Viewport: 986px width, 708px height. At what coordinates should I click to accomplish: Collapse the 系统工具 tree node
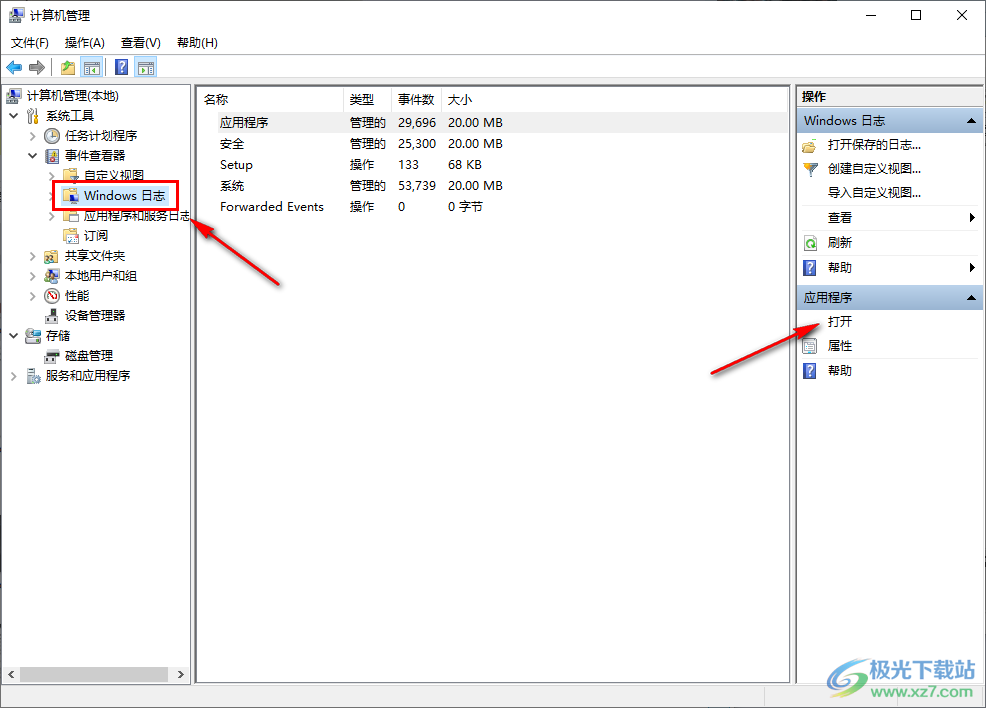point(14,116)
